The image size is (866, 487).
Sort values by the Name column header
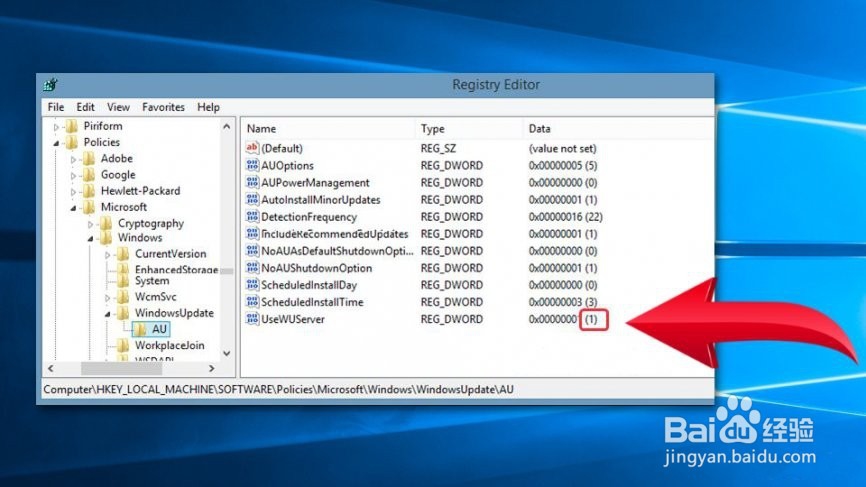[328, 129]
